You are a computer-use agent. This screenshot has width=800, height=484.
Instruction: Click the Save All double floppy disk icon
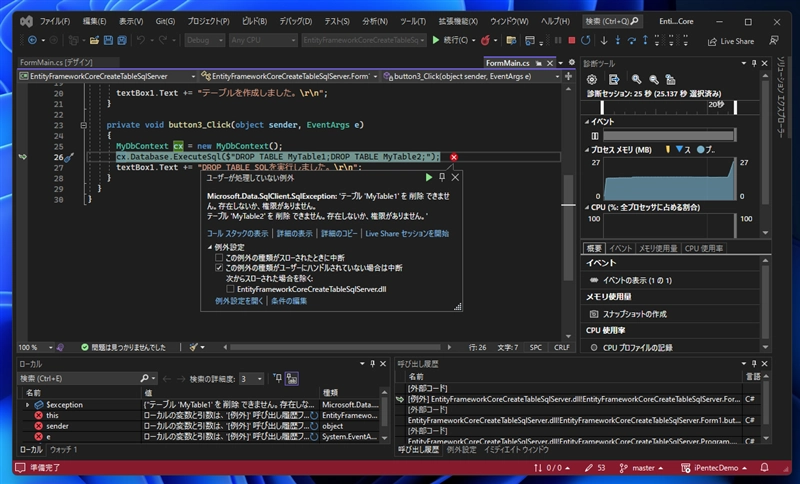pyautogui.click(x=122, y=40)
